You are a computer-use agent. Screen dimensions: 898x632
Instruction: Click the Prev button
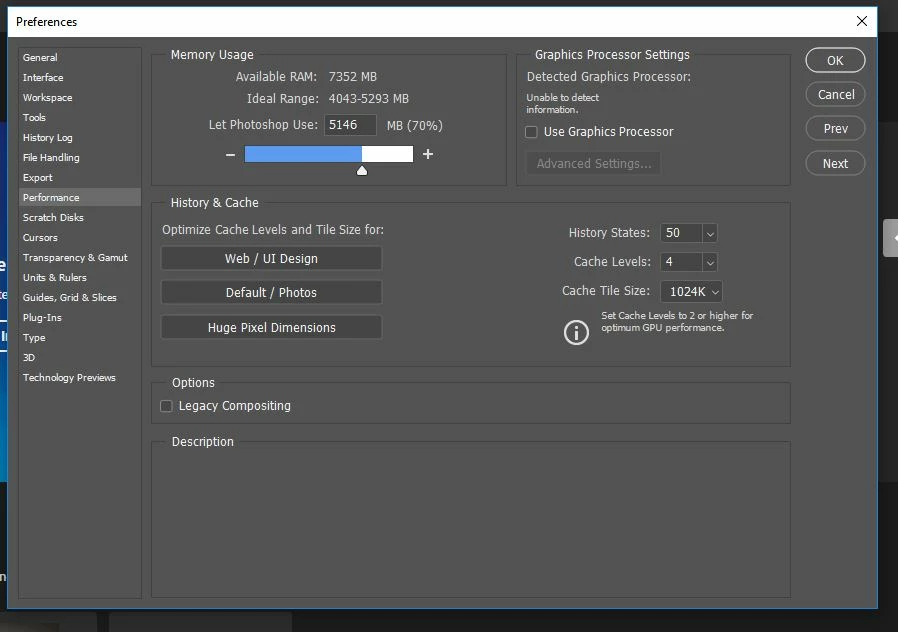(x=835, y=129)
